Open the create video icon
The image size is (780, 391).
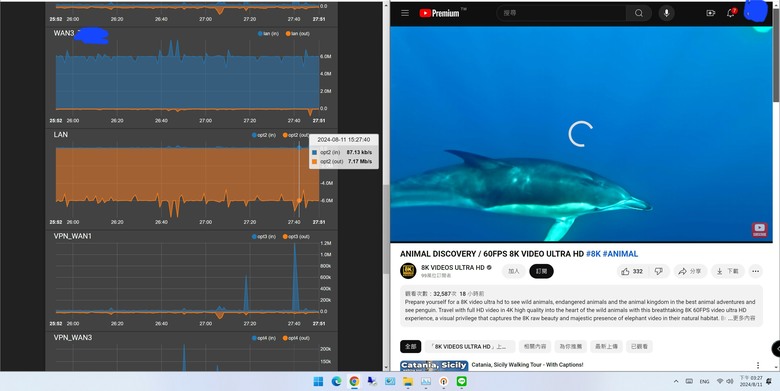click(x=710, y=13)
